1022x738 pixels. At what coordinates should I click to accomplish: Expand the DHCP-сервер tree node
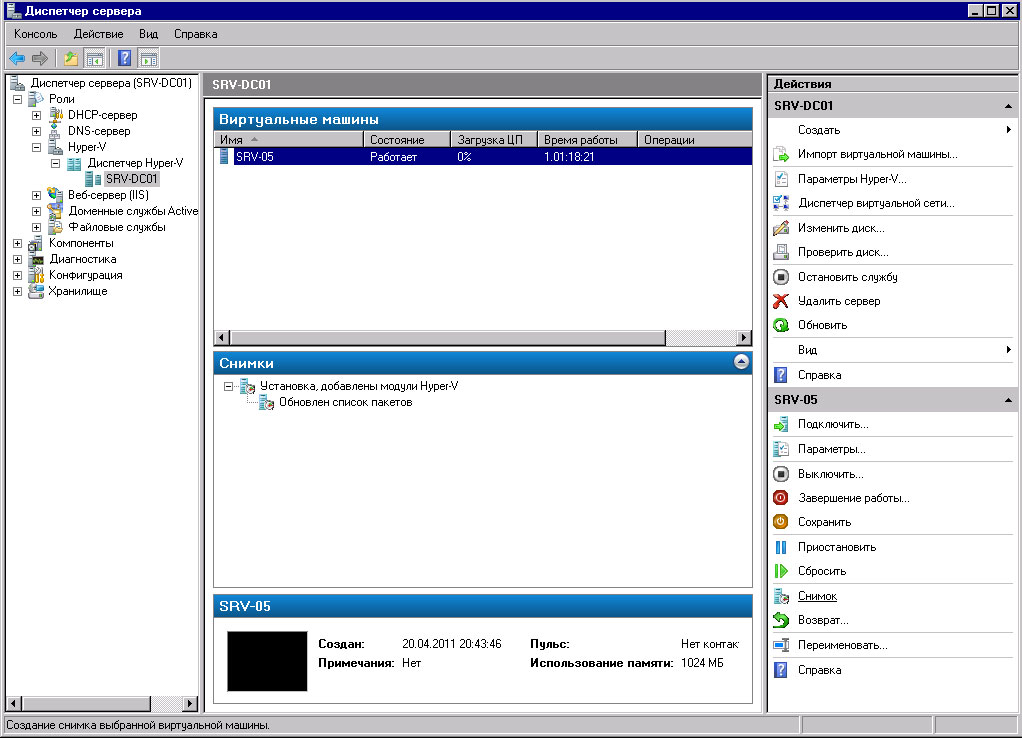coord(37,115)
